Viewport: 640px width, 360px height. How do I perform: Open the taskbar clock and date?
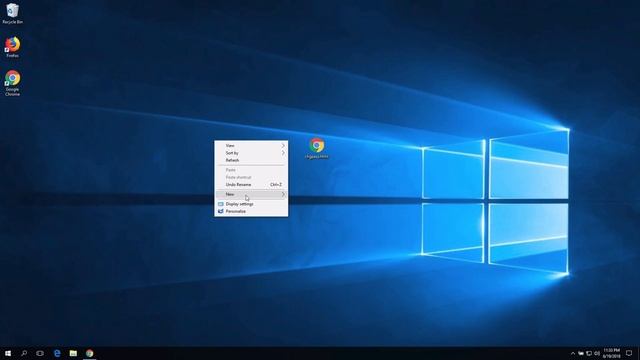click(x=611, y=353)
